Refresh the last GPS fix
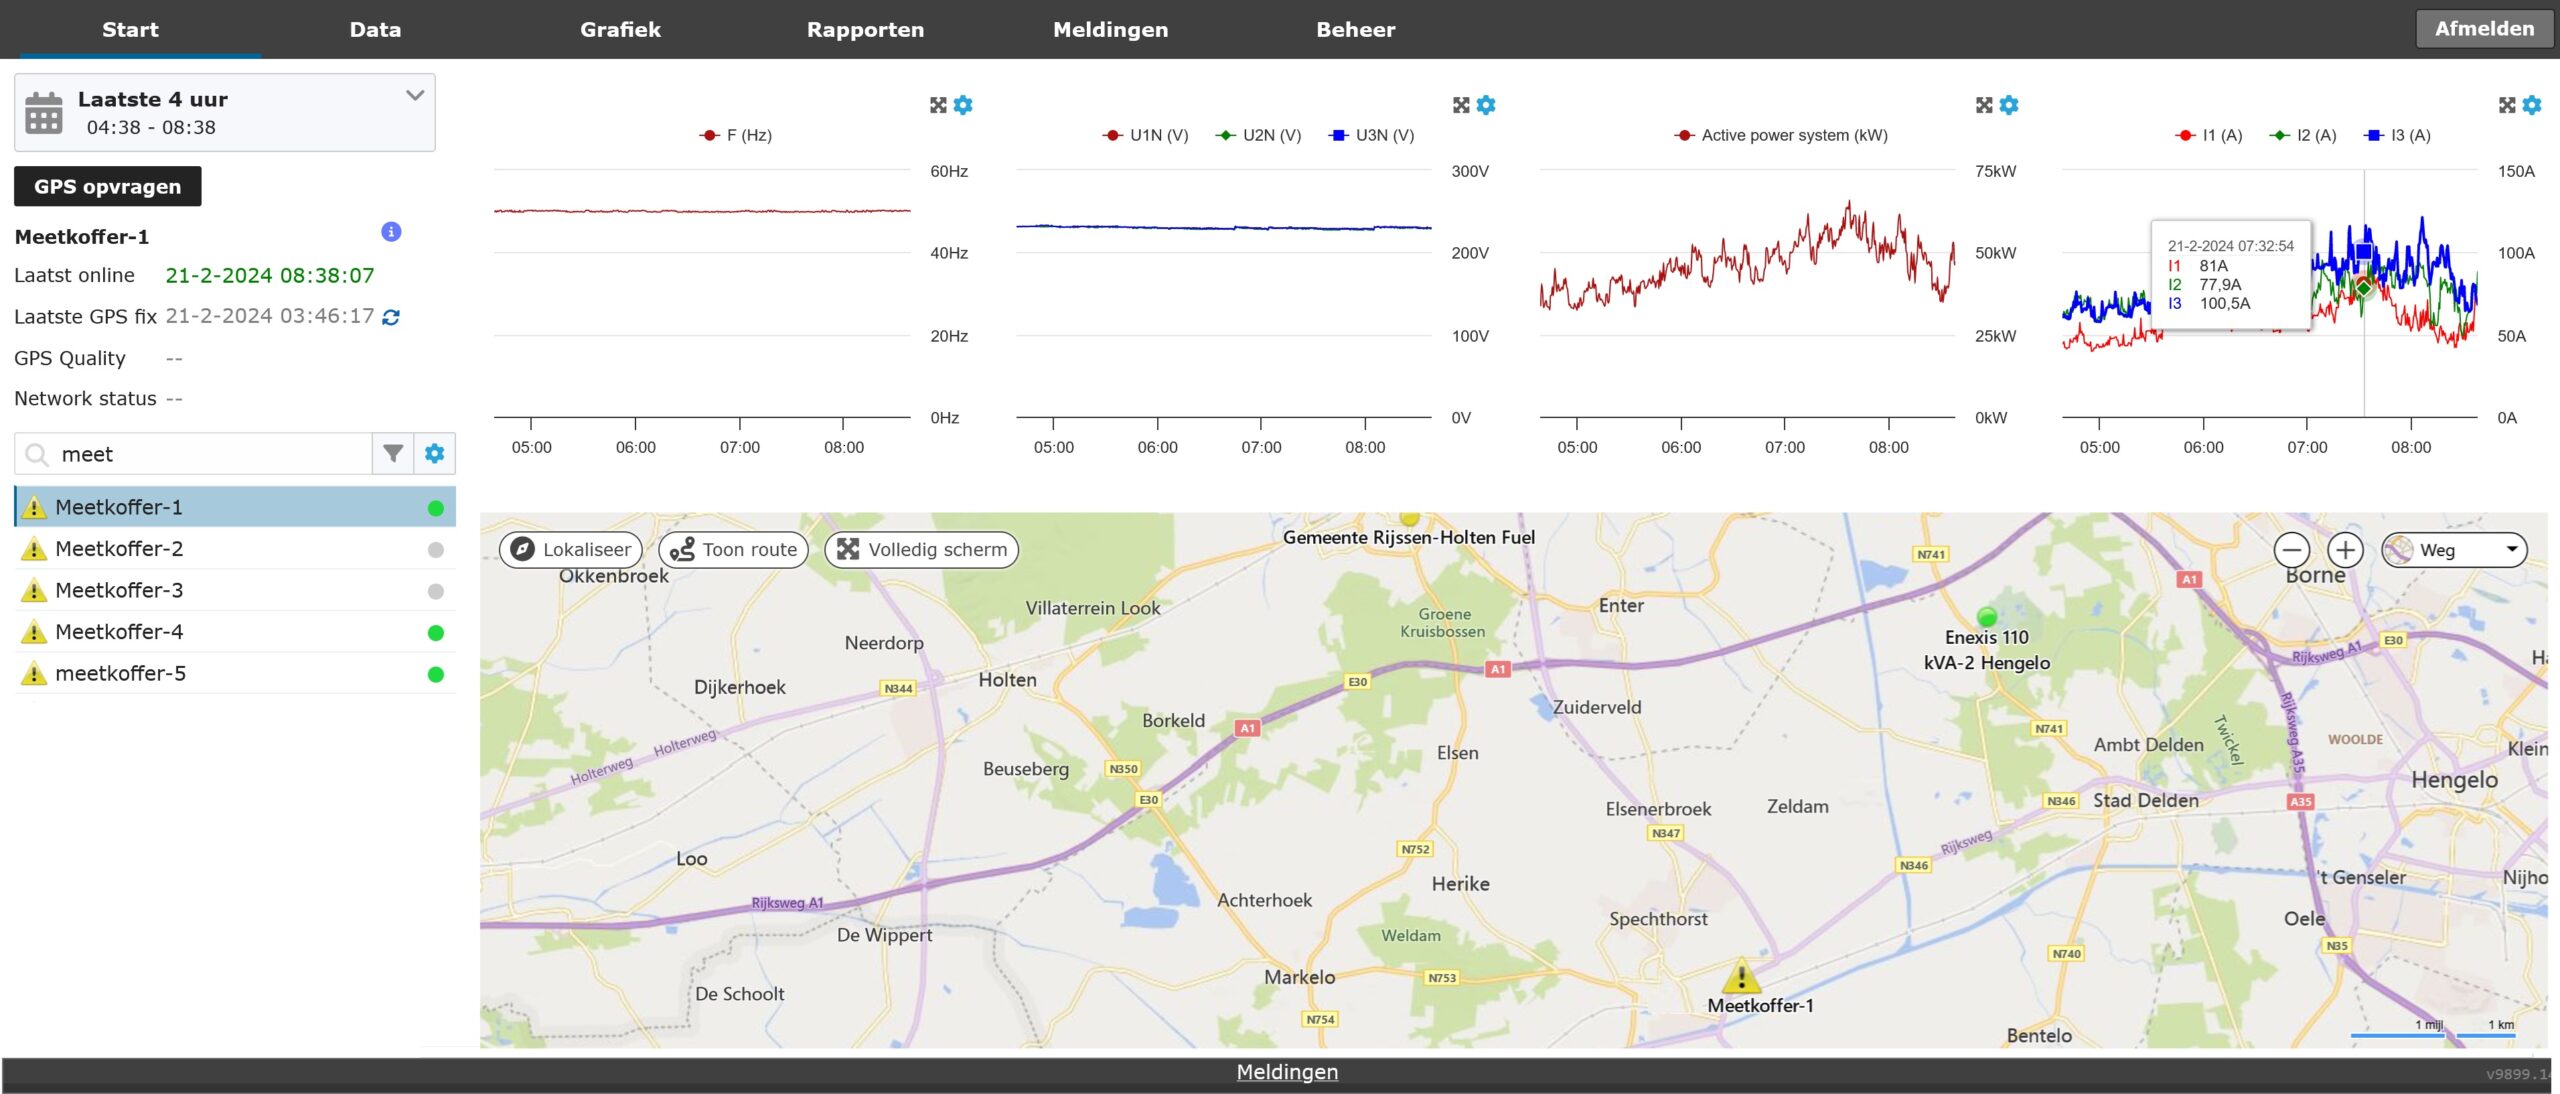This screenshot has width=2560, height=1094. 391,317
